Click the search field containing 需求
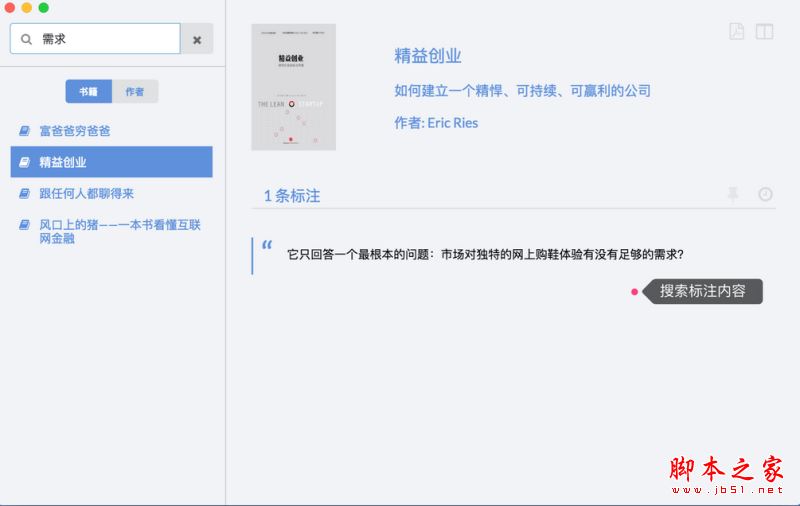 [x=95, y=39]
